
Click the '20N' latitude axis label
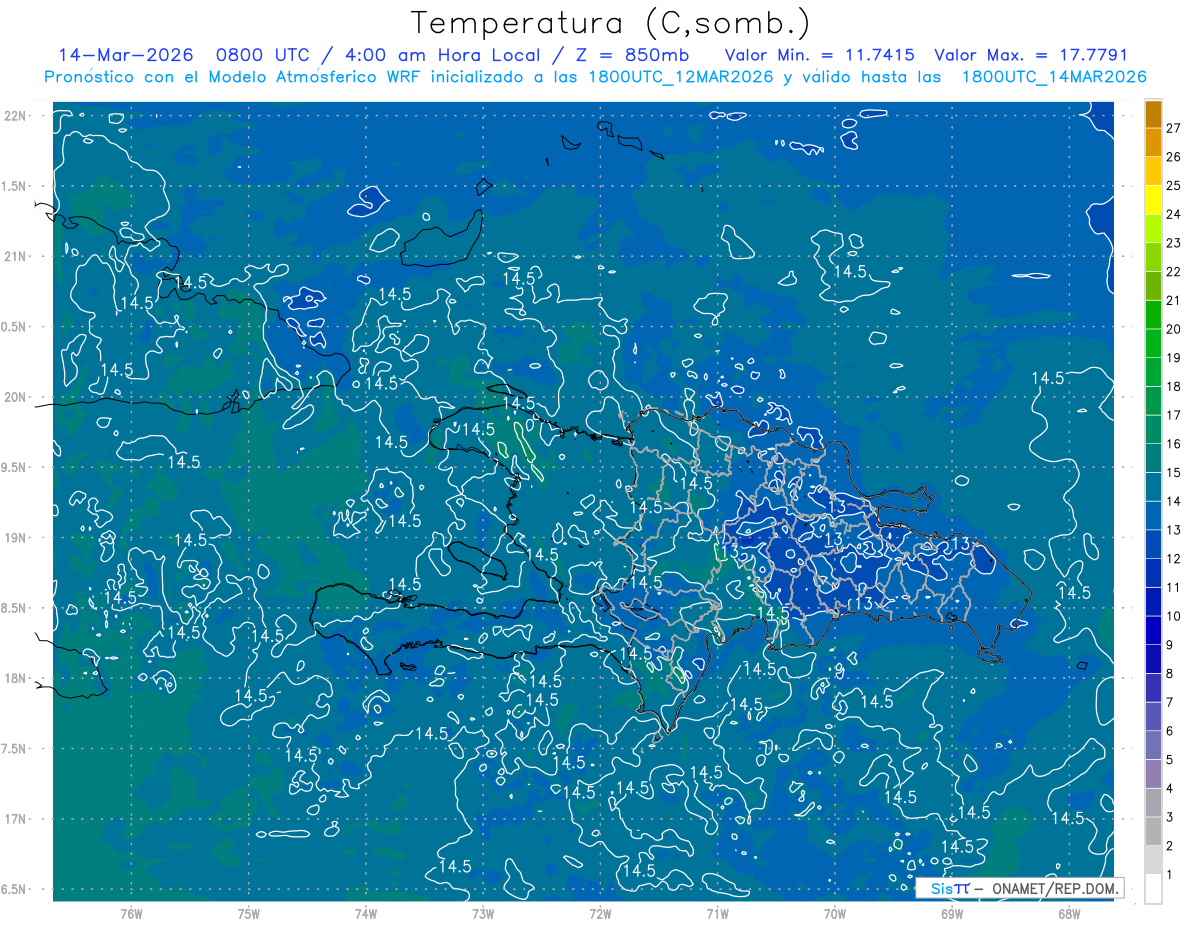[x=16, y=397]
